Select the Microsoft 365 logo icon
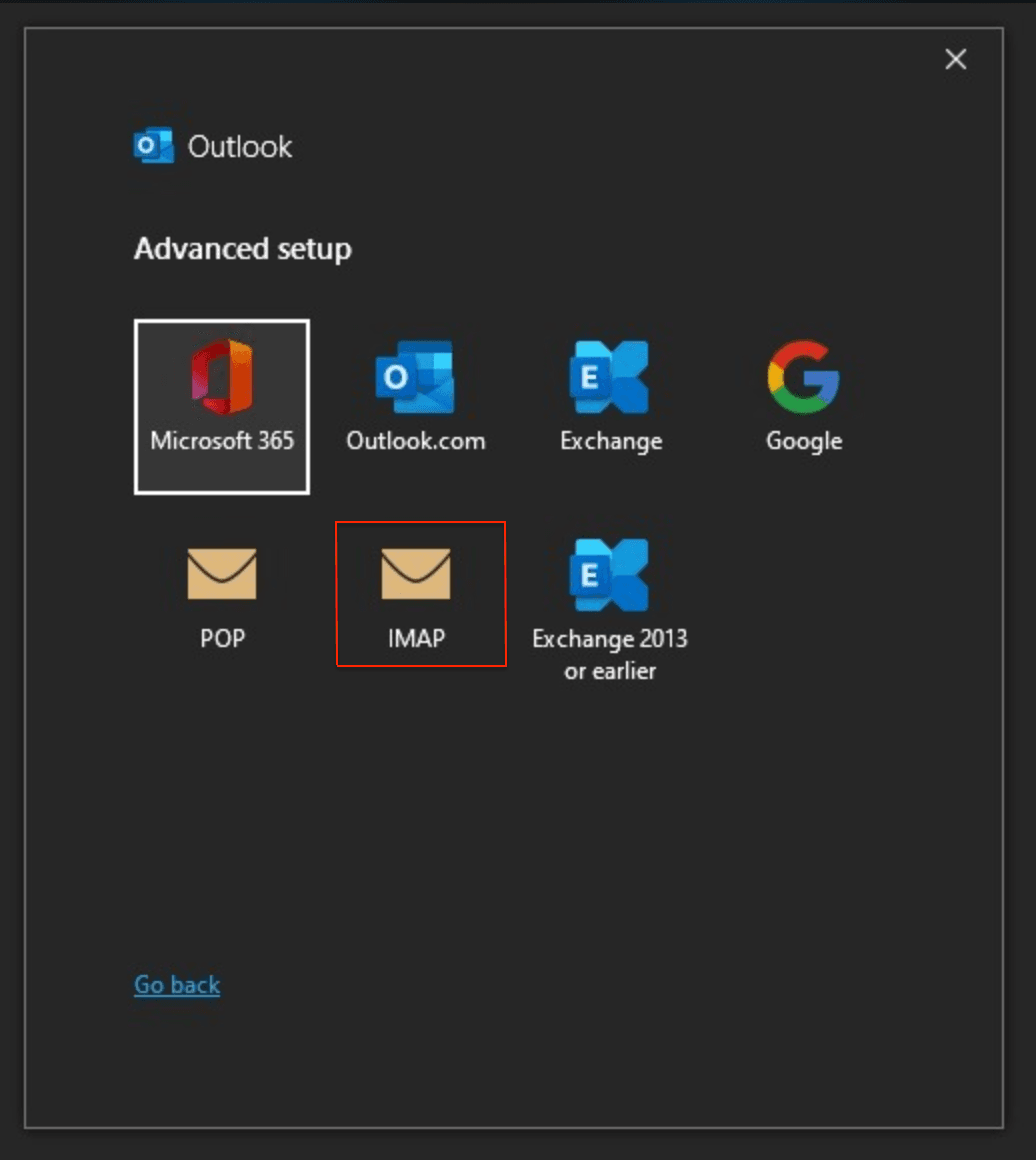 pyautogui.click(x=222, y=376)
